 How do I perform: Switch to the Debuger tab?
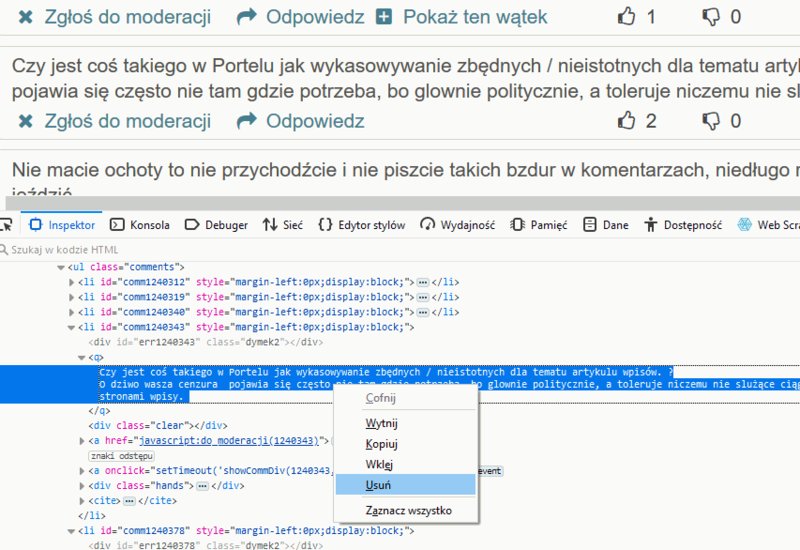(x=216, y=225)
